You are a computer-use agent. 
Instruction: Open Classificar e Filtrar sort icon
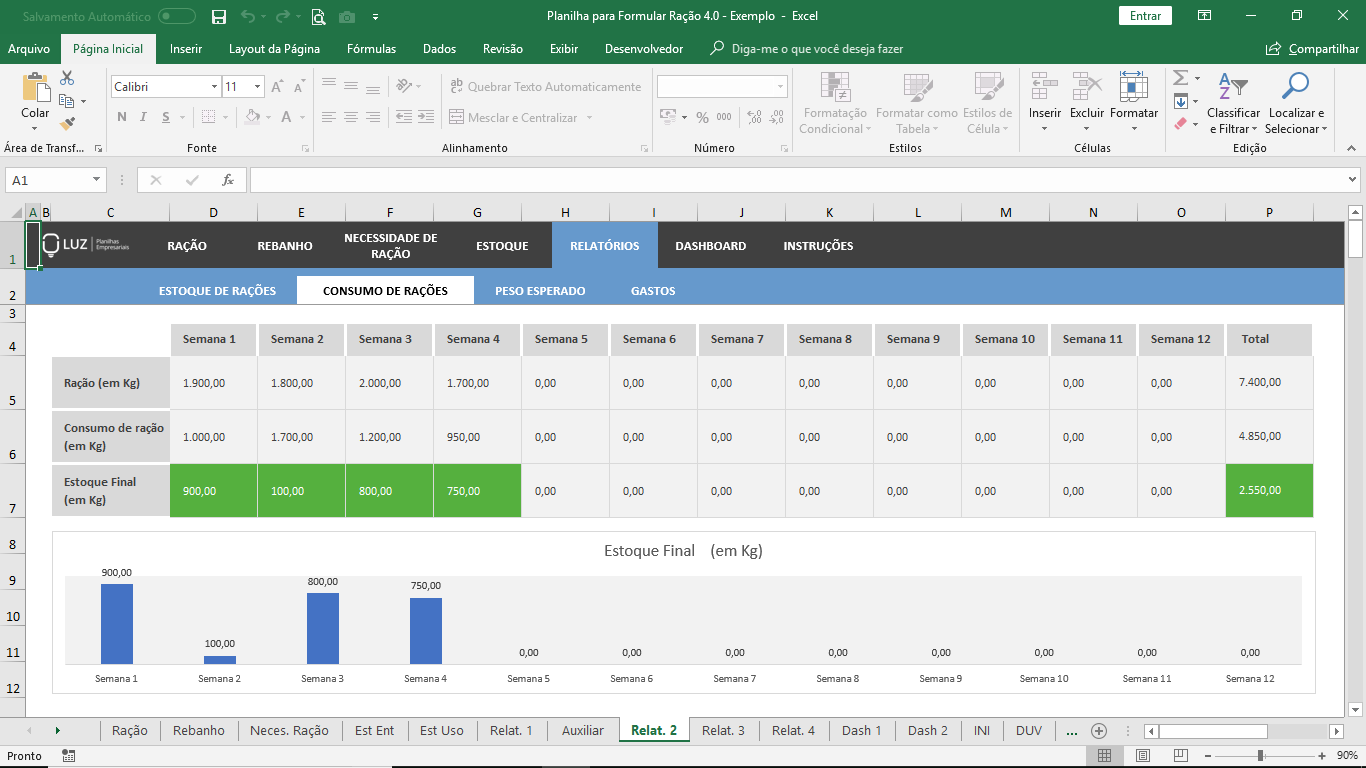tap(1233, 87)
